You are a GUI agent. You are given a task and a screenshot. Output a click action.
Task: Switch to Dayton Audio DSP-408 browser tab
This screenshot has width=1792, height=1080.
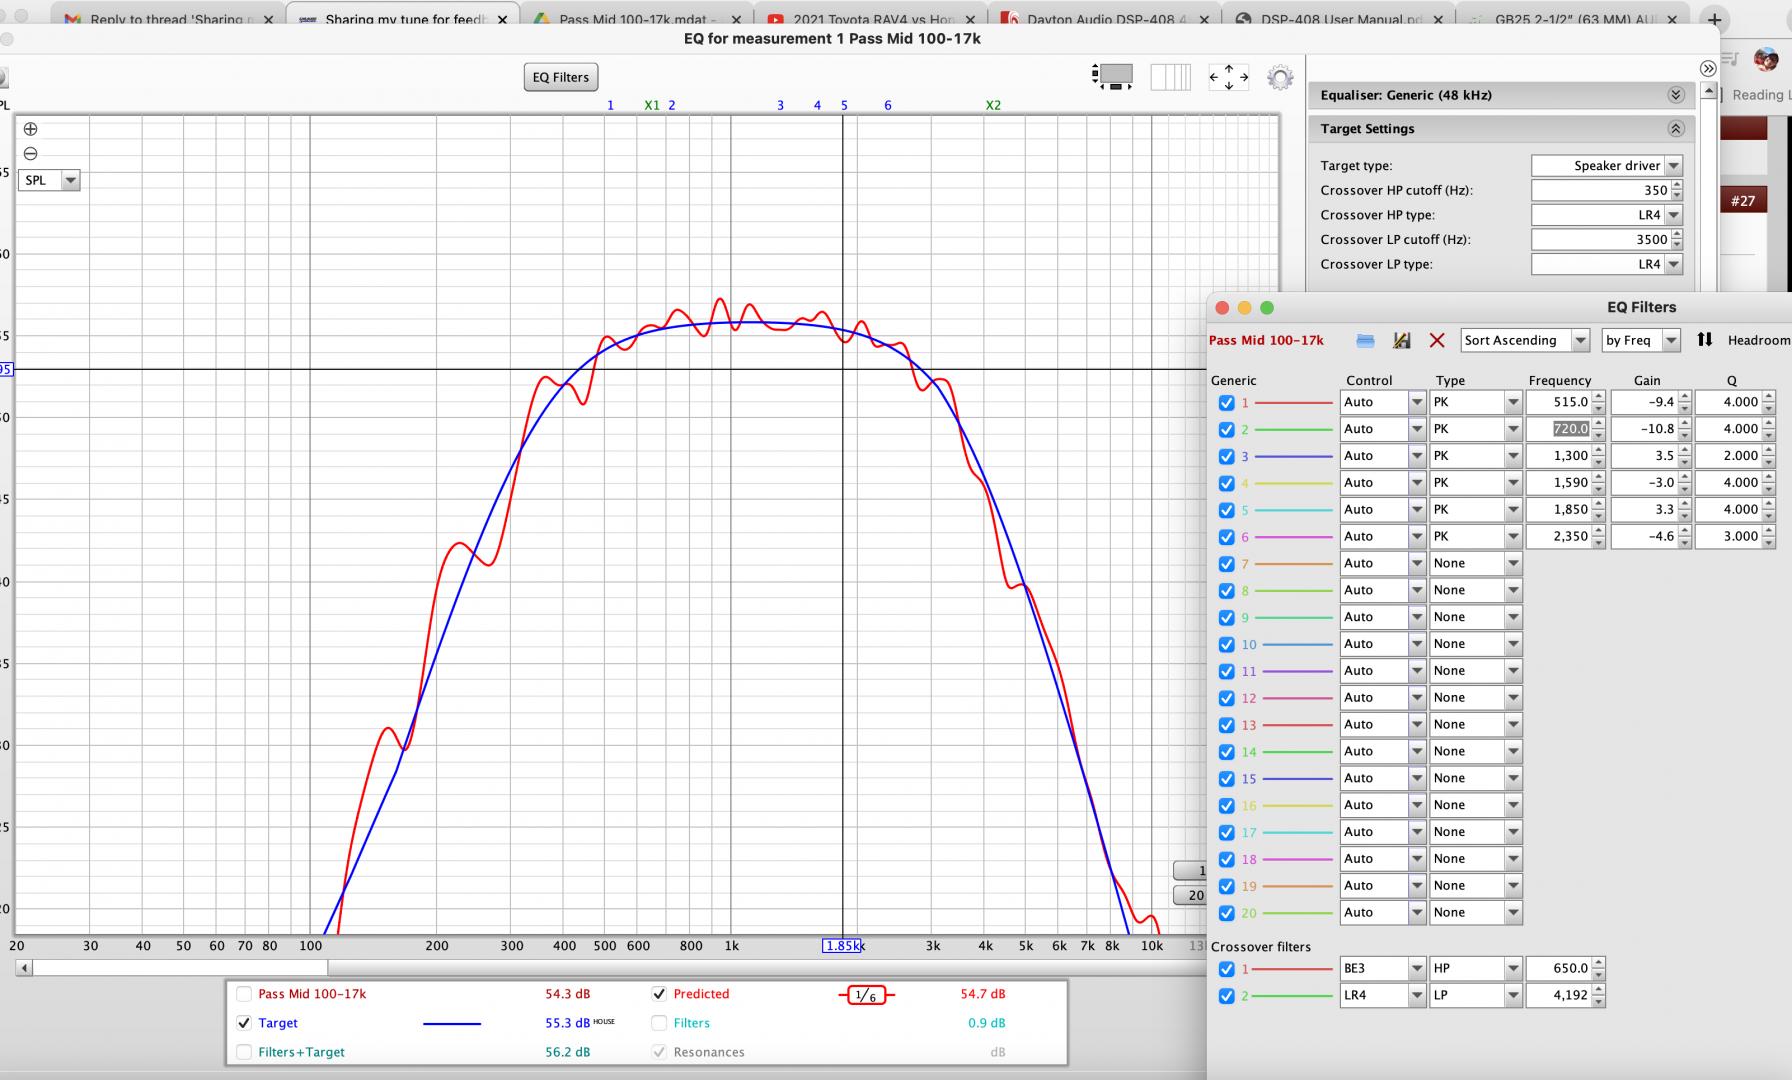pos(1104,19)
